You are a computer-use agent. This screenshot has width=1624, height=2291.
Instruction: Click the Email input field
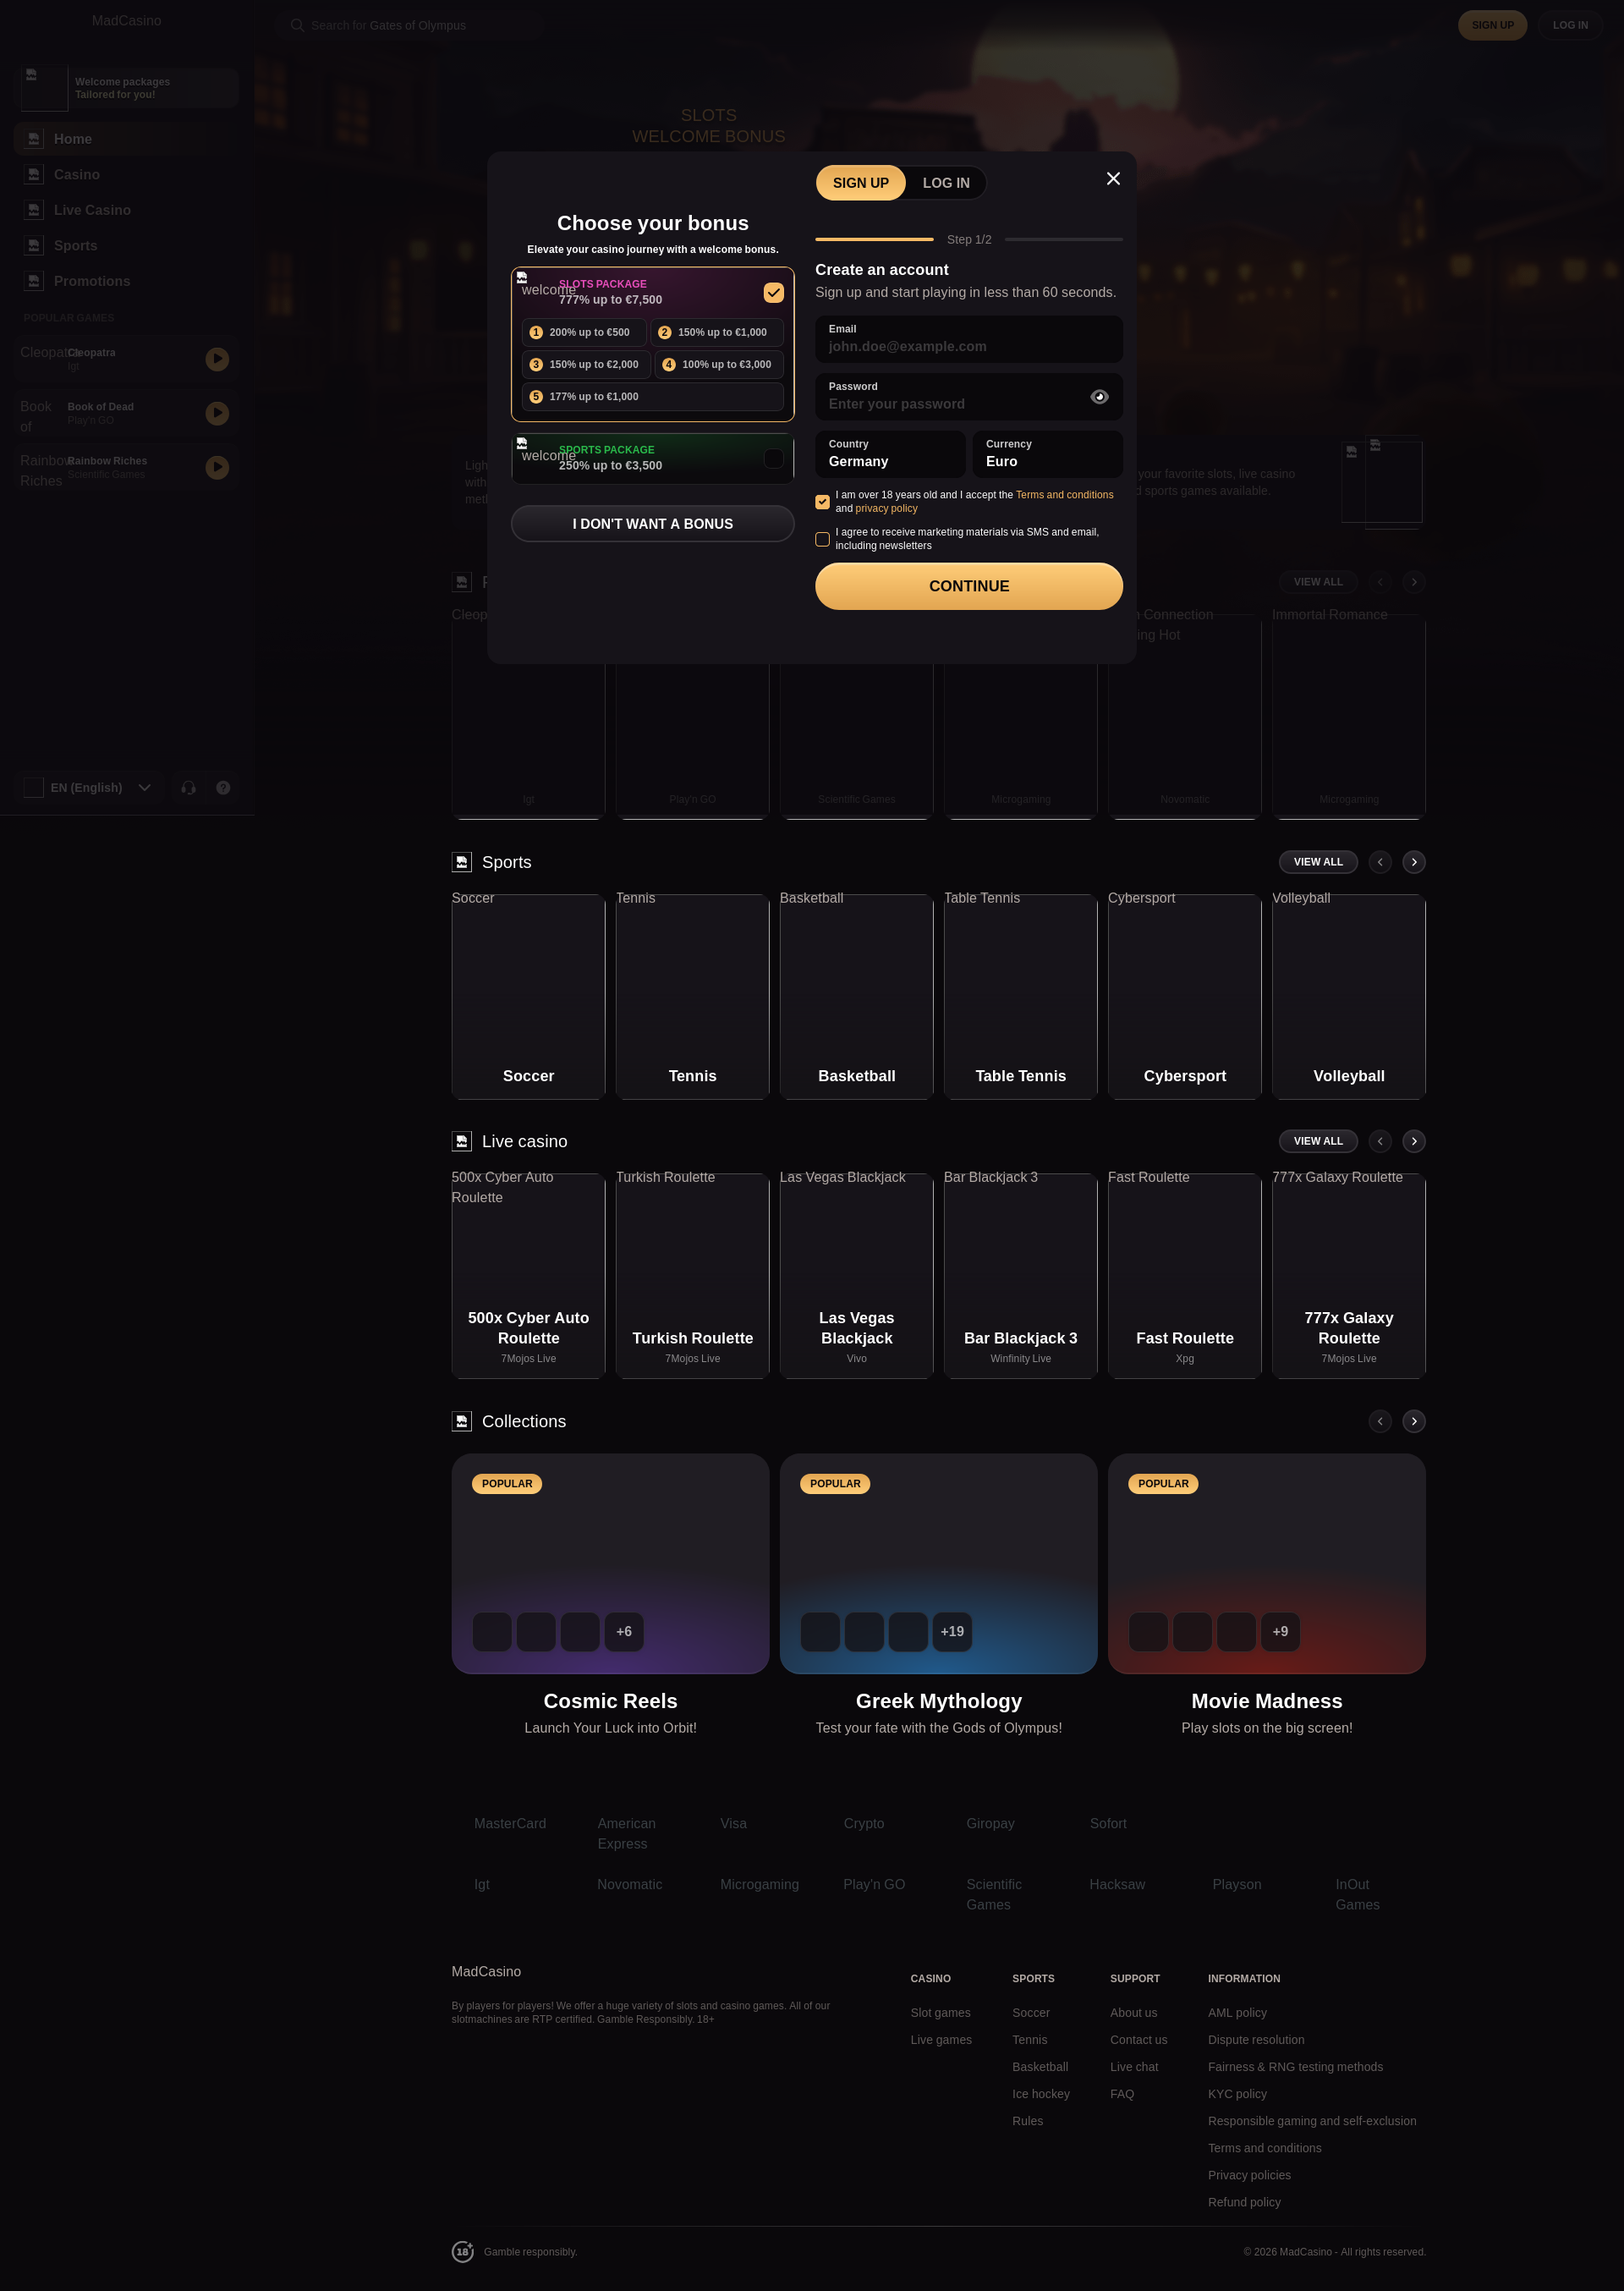pos(969,339)
